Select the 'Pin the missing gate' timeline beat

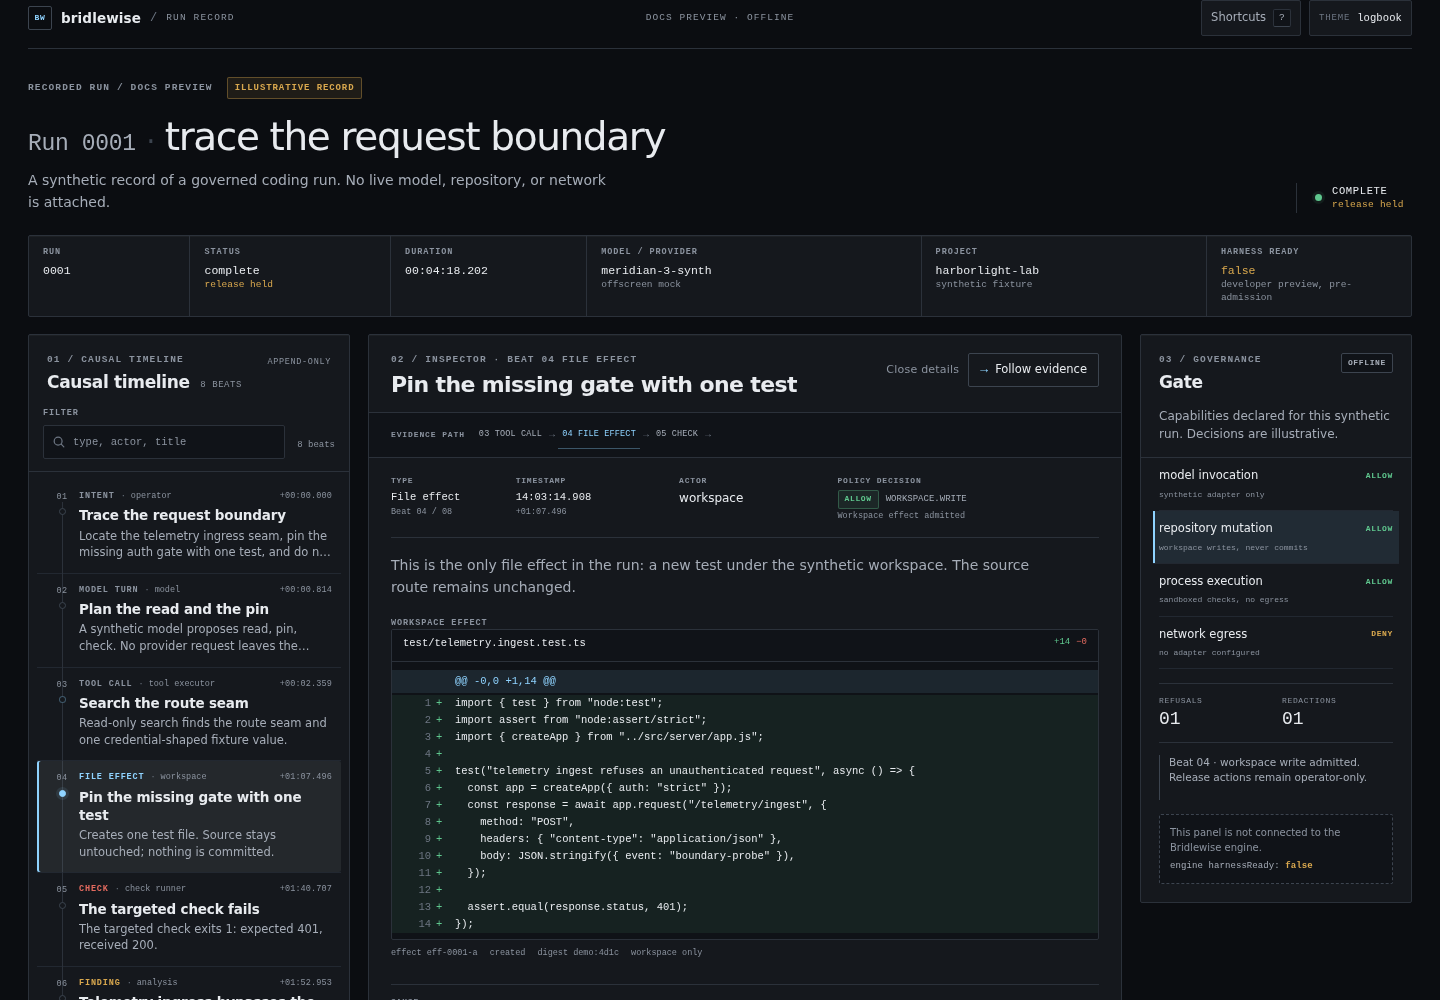[x=189, y=816]
